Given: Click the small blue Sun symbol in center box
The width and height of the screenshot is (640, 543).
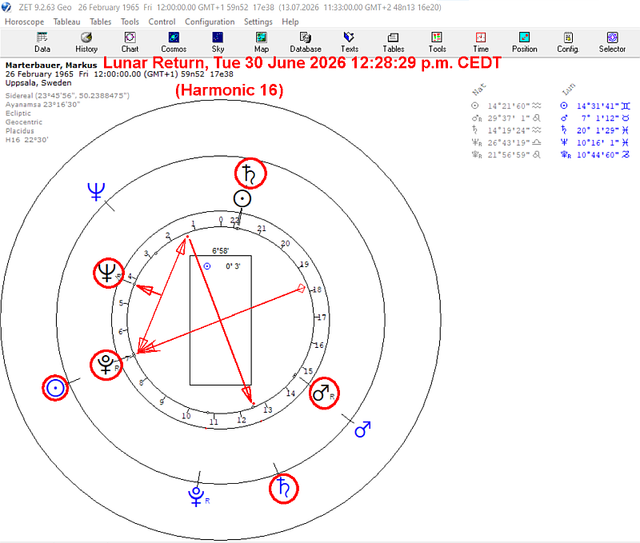Looking at the screenshot, I should tap(207, 266).
